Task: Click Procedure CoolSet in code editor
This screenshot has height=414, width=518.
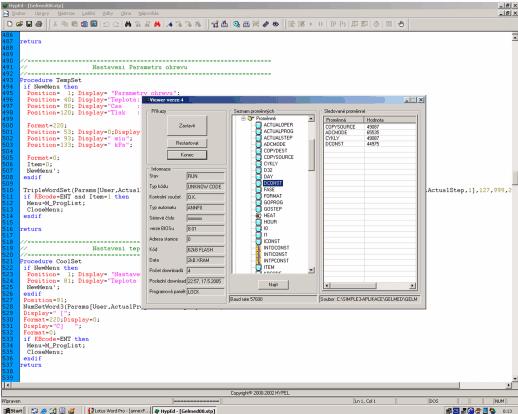Action: [x=50, y=261]
